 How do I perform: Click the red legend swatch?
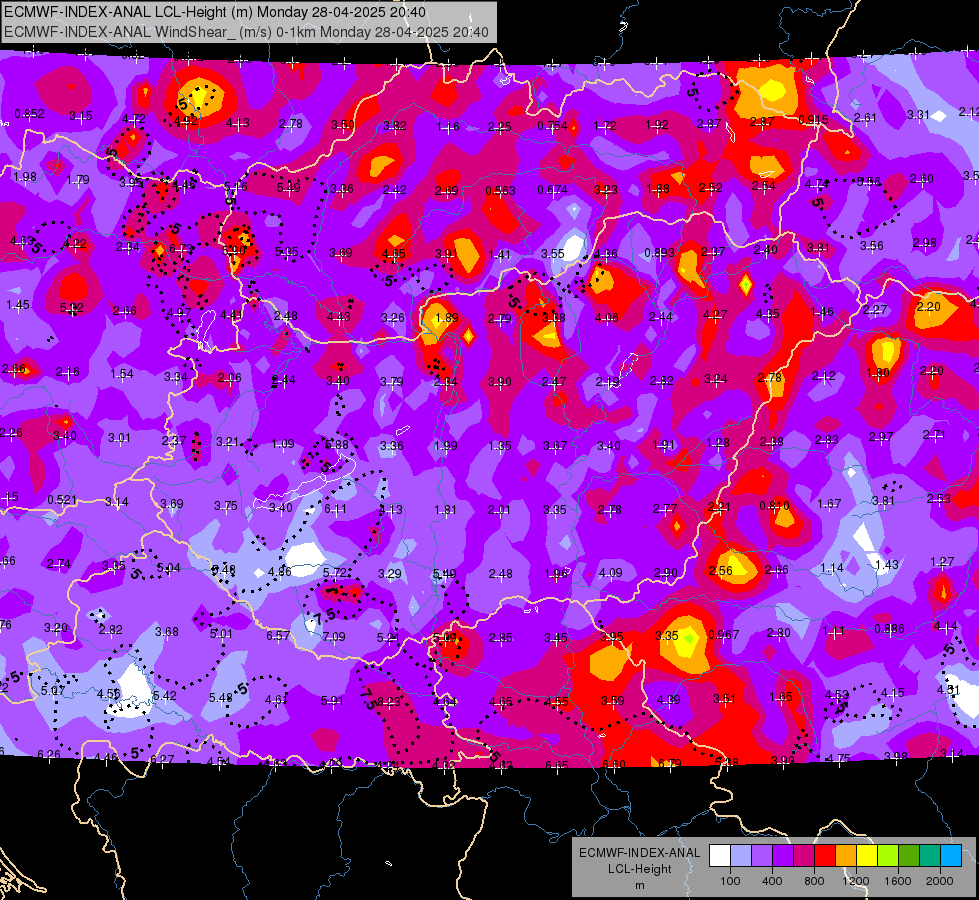pos(825,856)
